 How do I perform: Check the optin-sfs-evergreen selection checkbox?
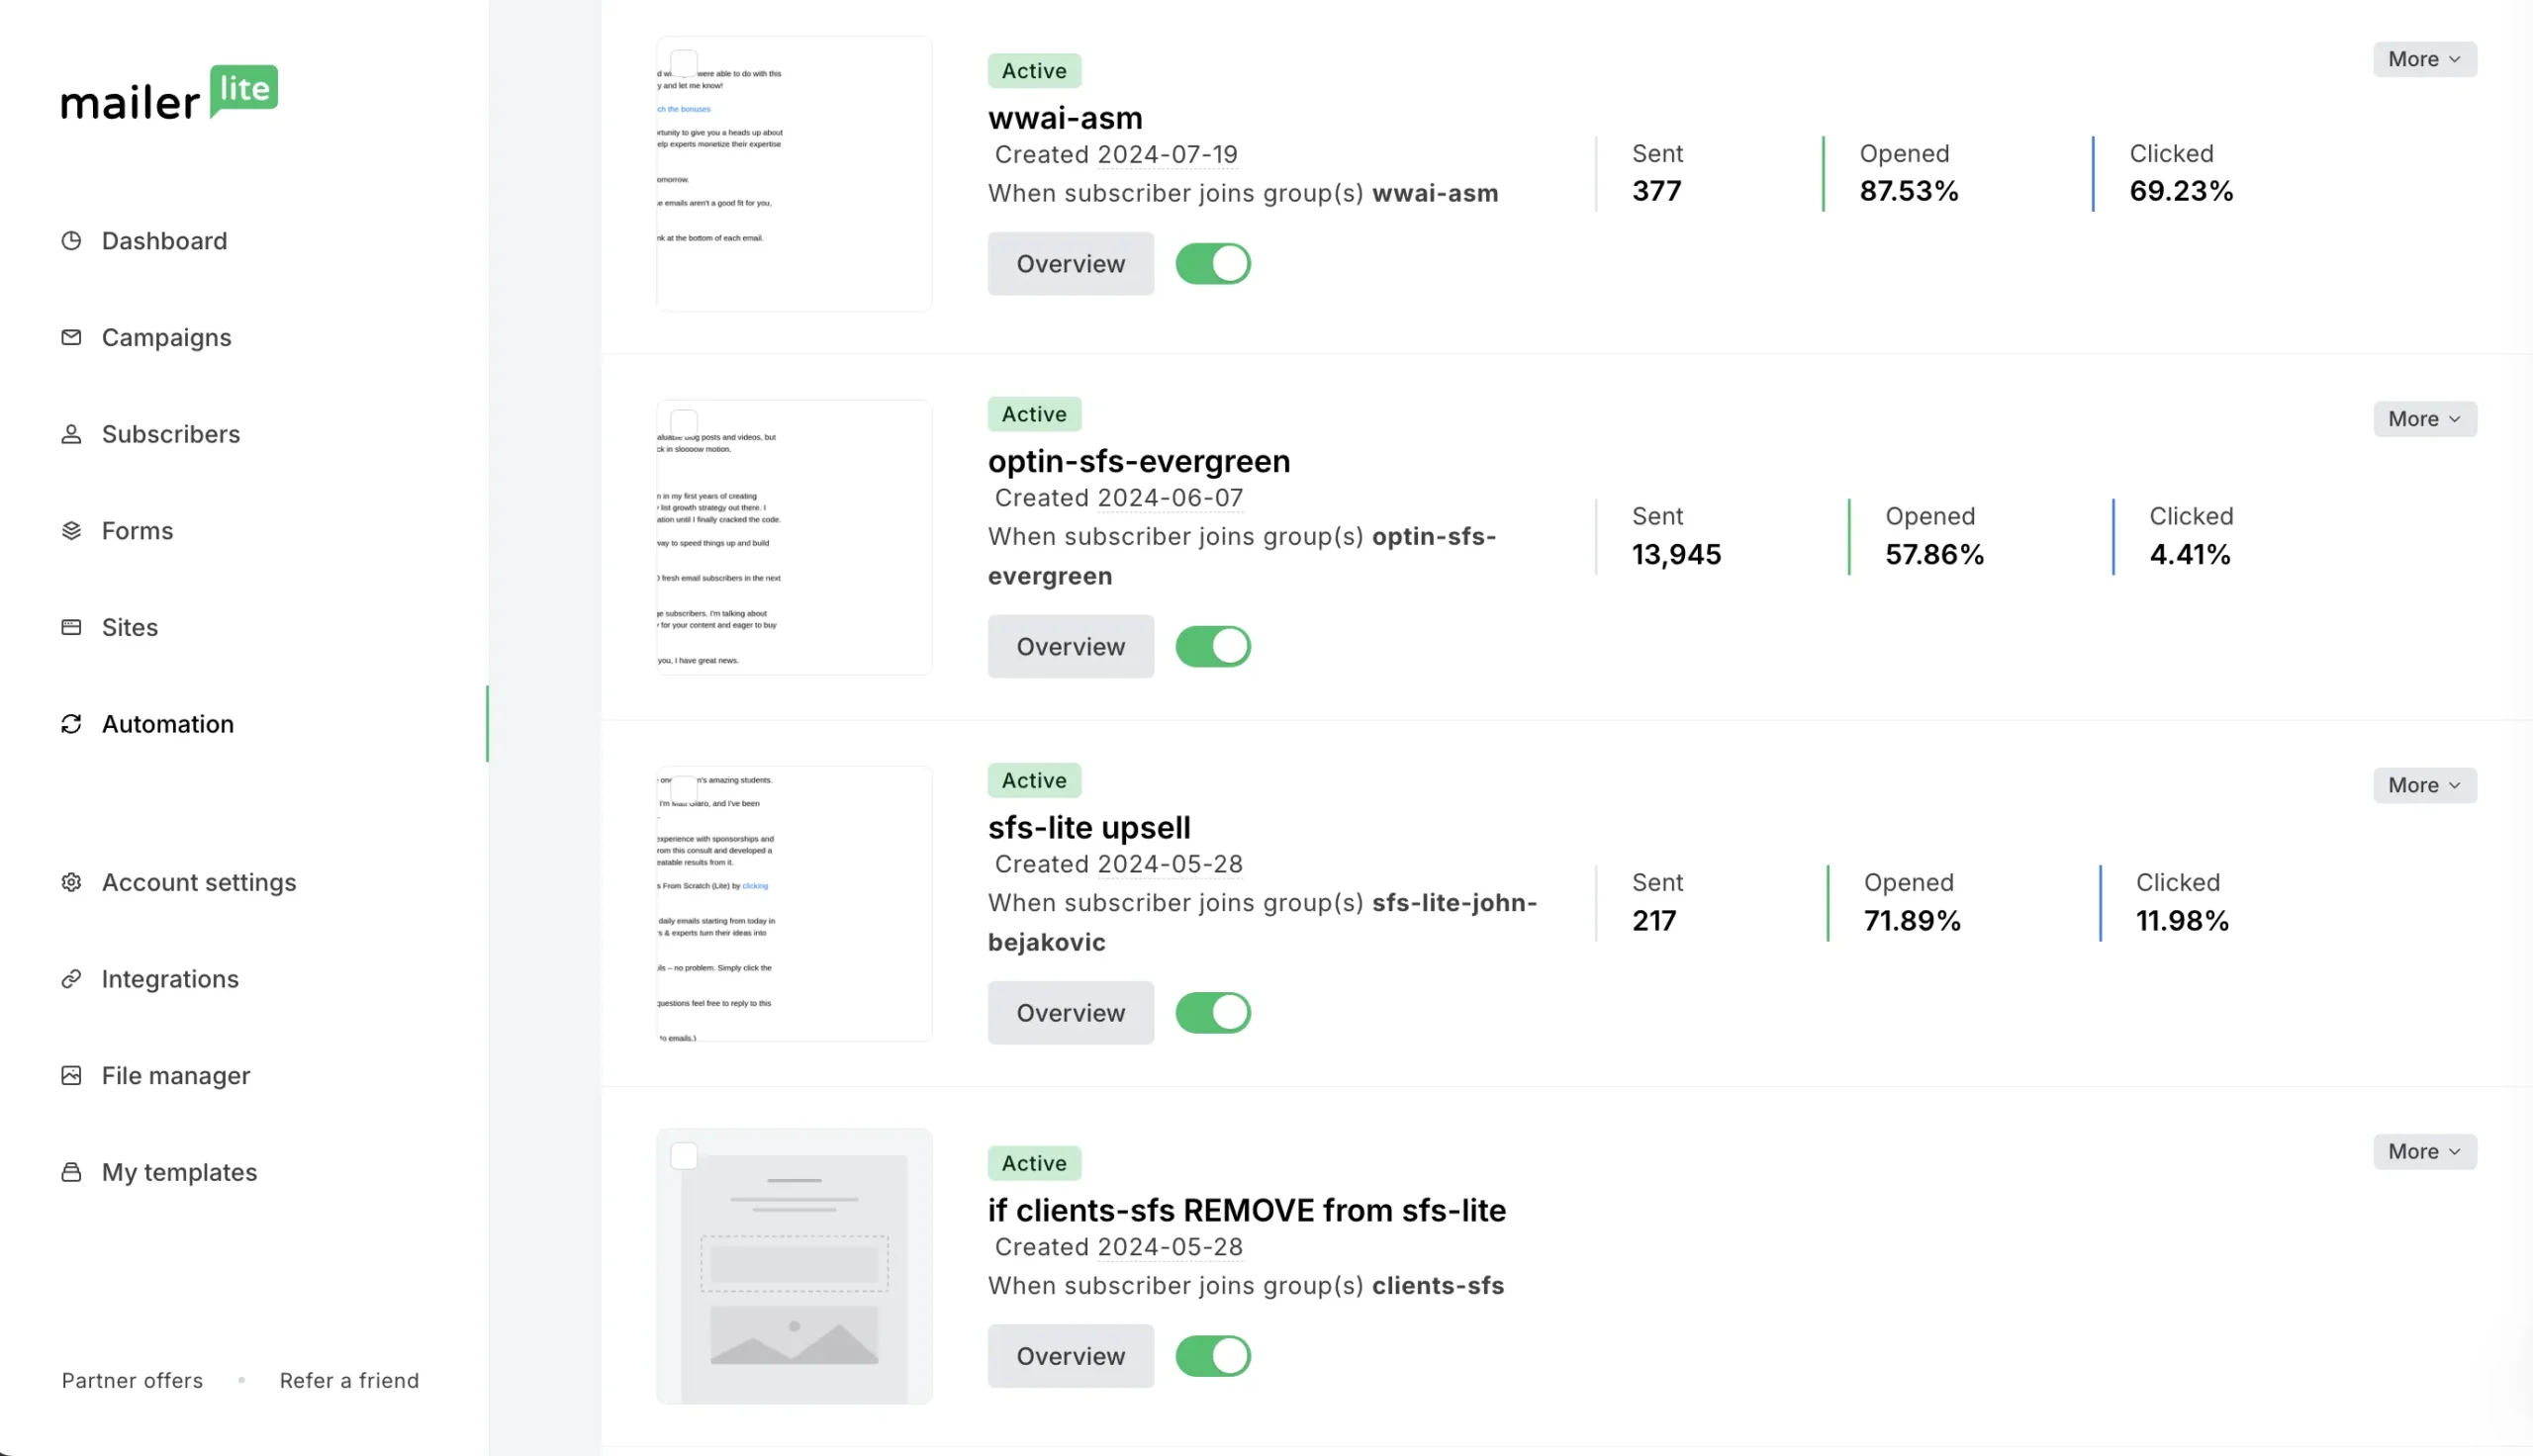pyautogui.click(x=684, y=422)
